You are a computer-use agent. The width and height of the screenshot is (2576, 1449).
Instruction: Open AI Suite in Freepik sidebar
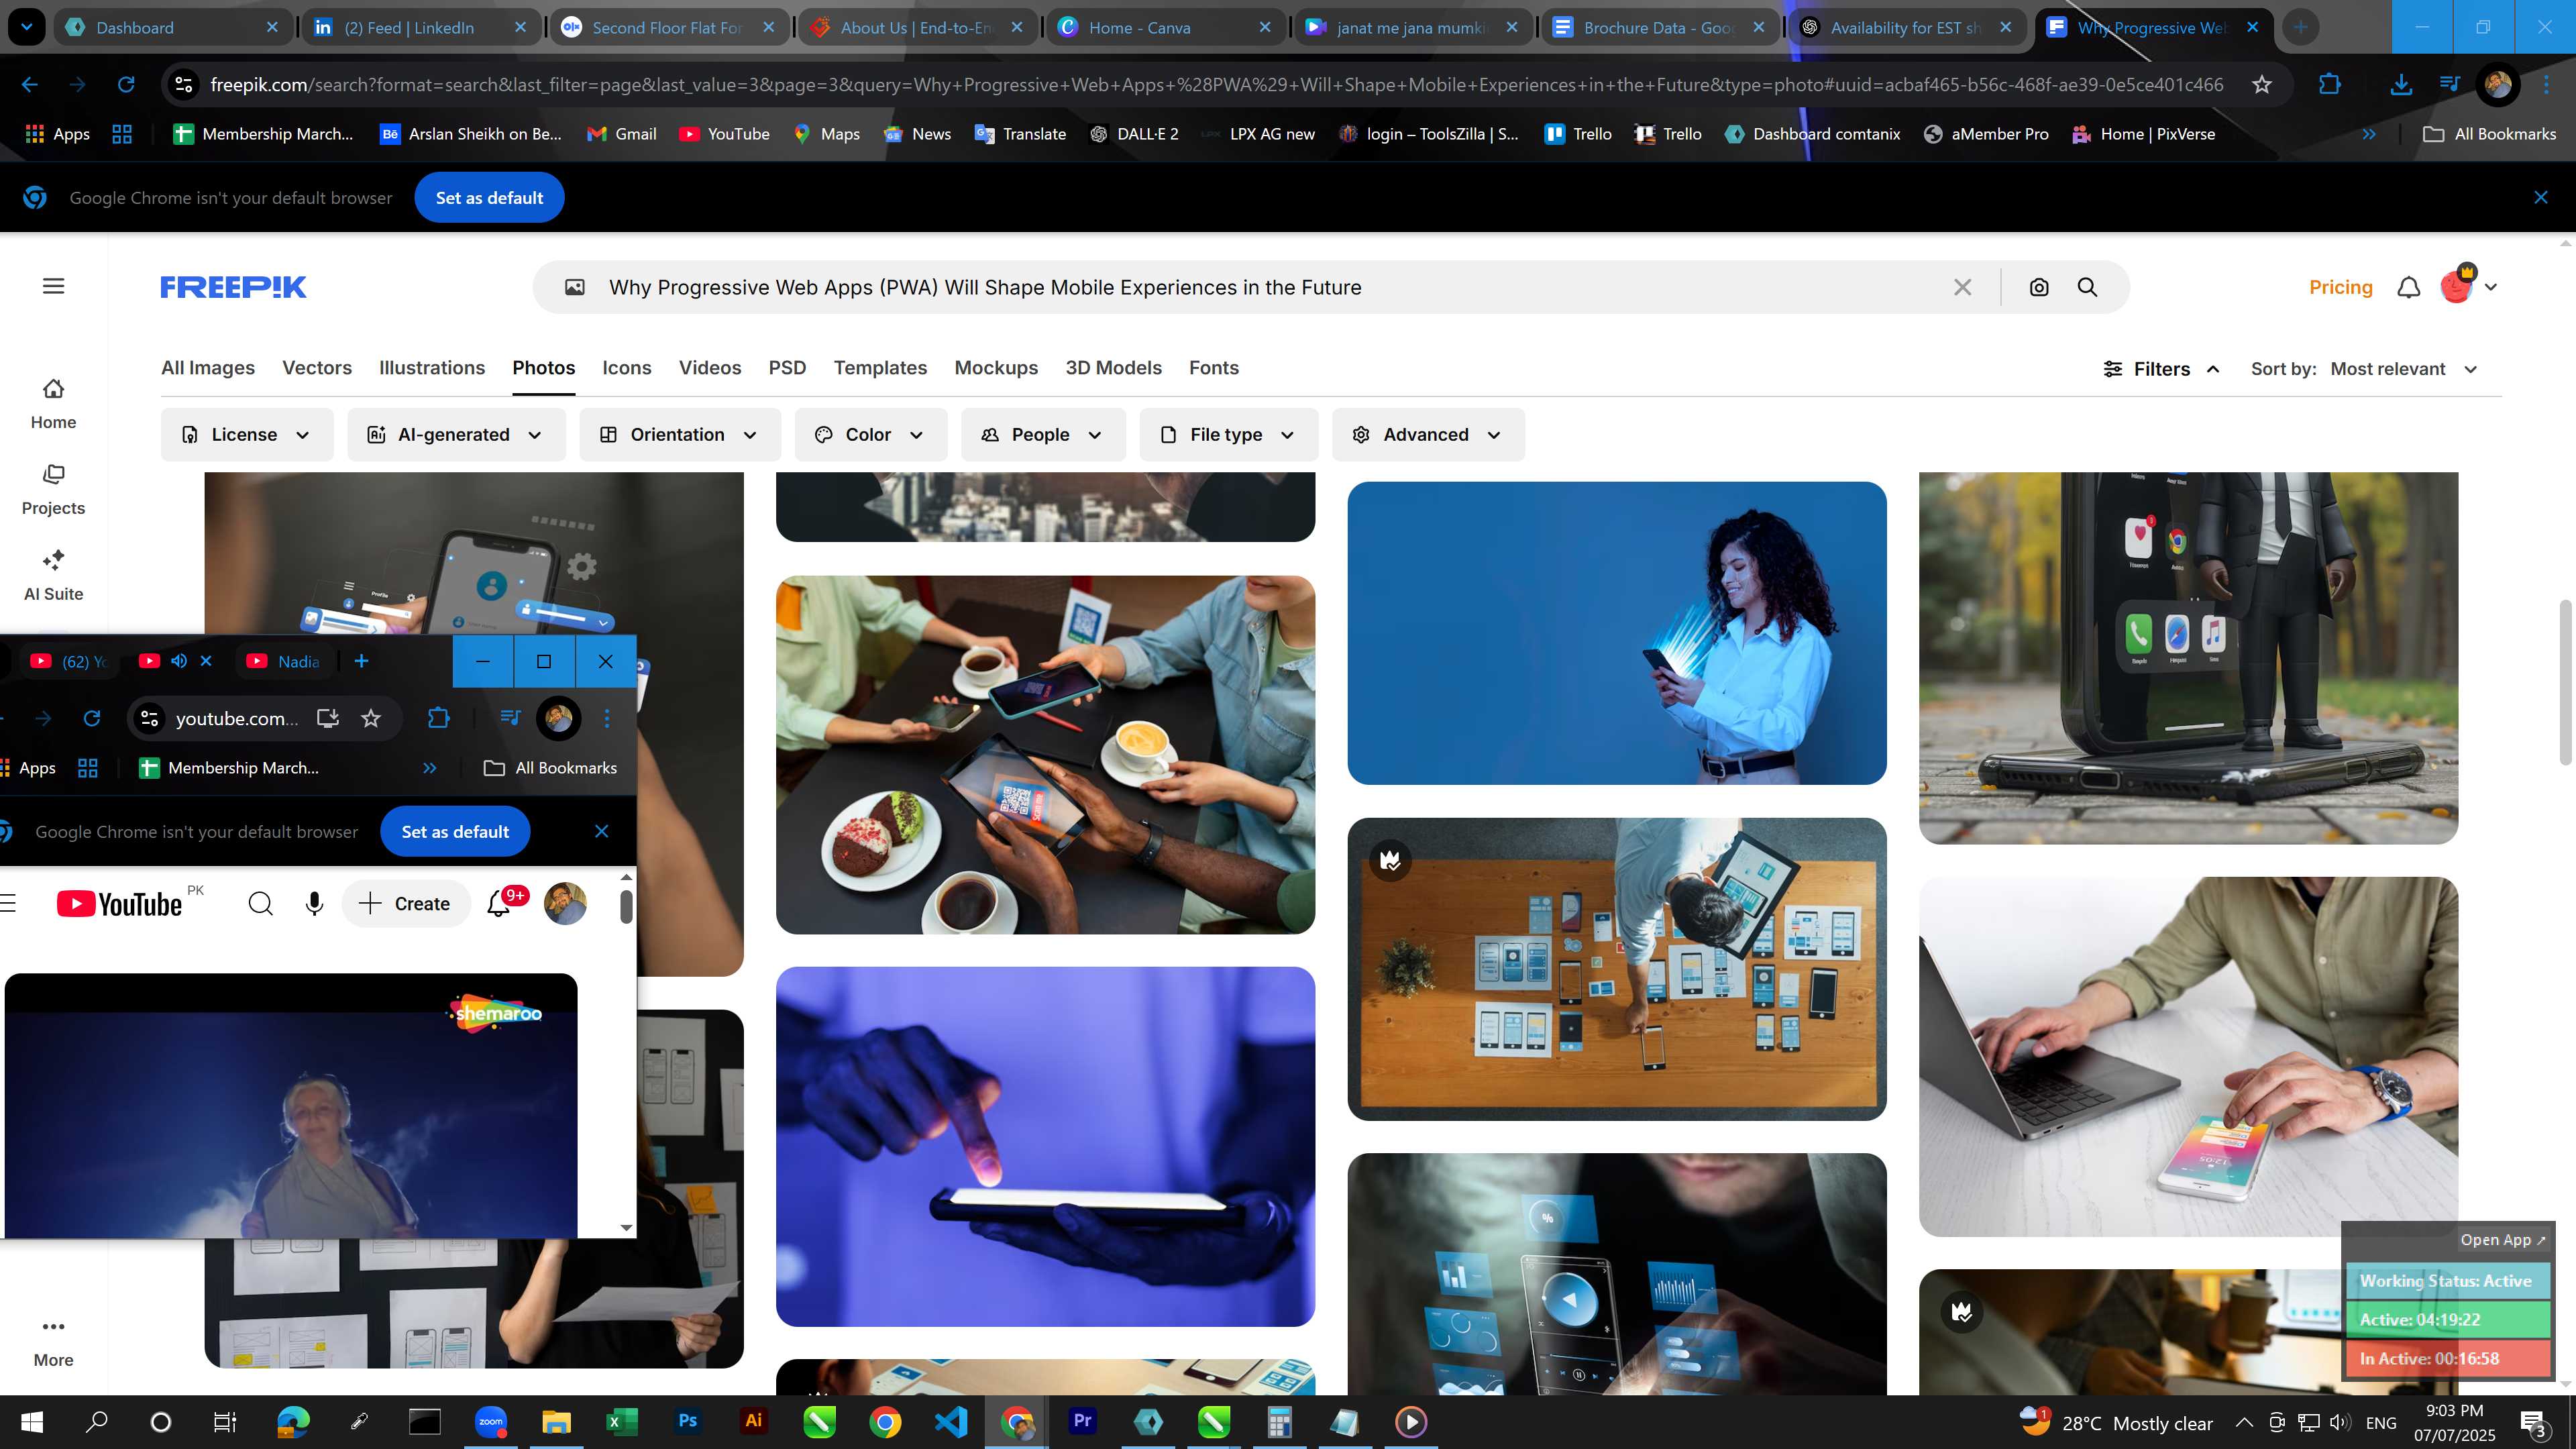coord(53,576)
